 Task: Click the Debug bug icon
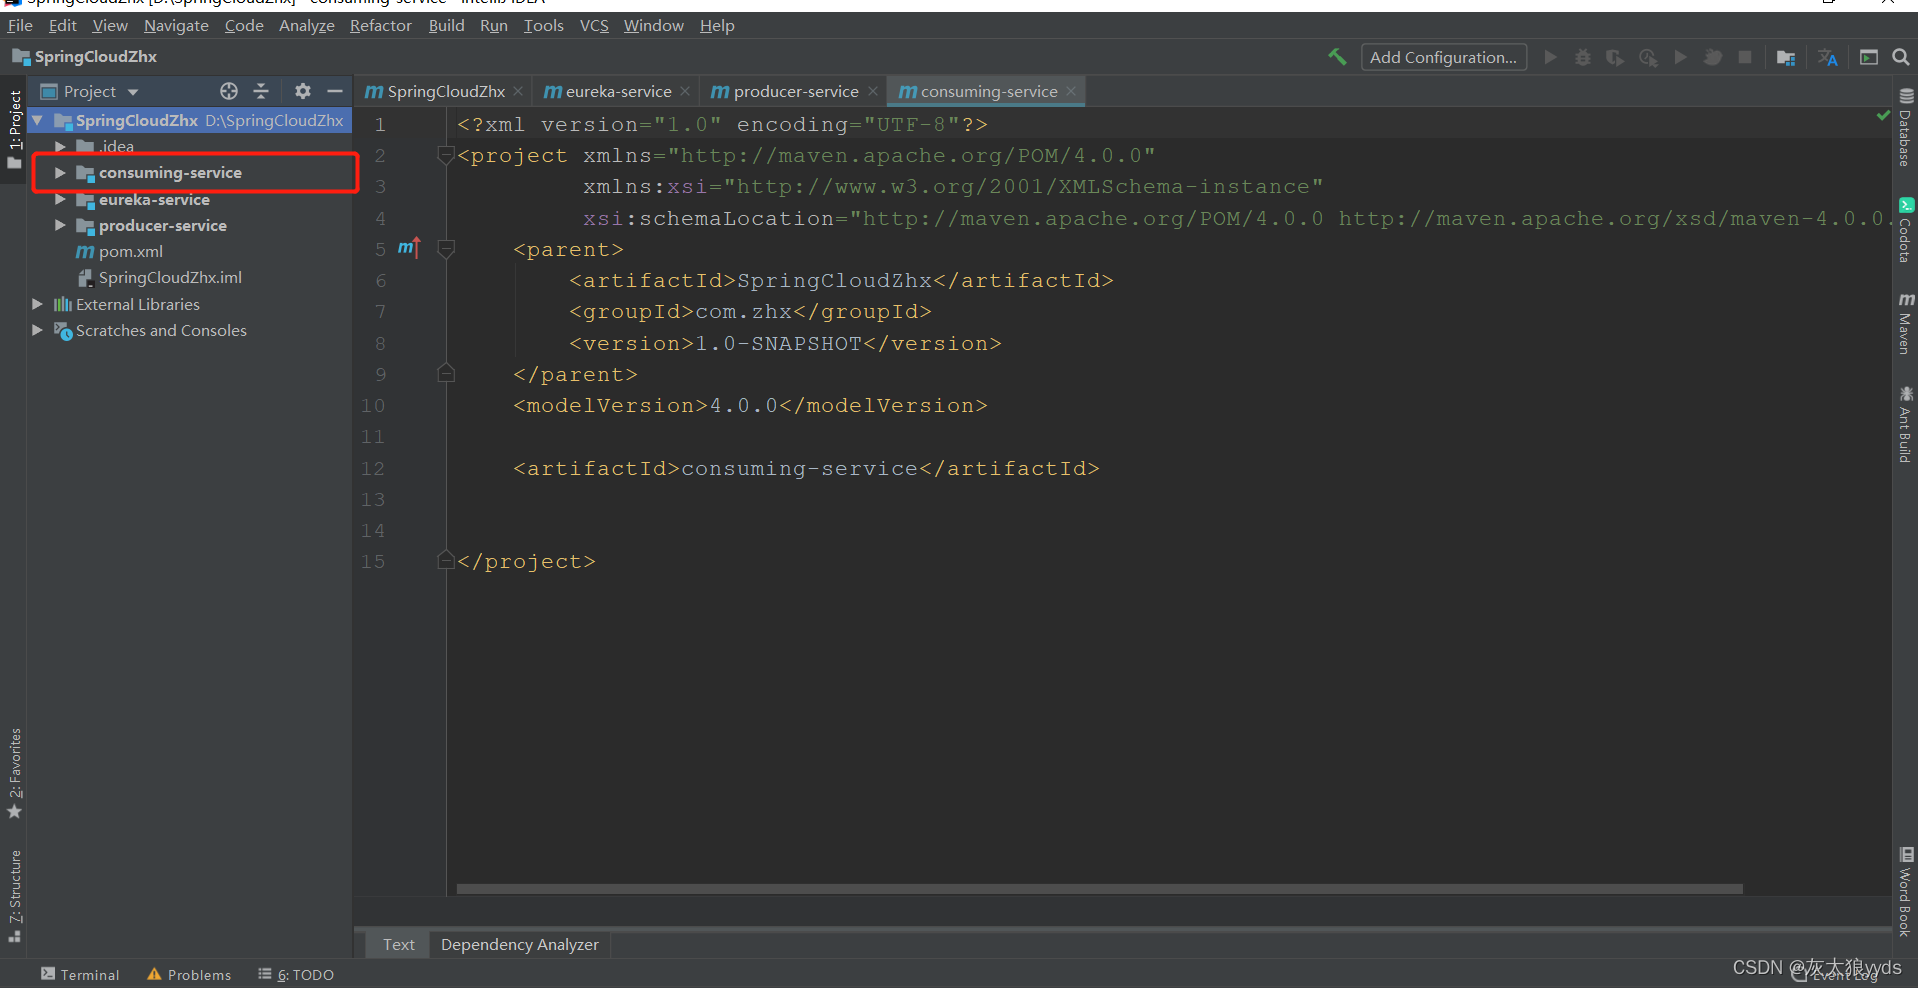[1582, 57]
